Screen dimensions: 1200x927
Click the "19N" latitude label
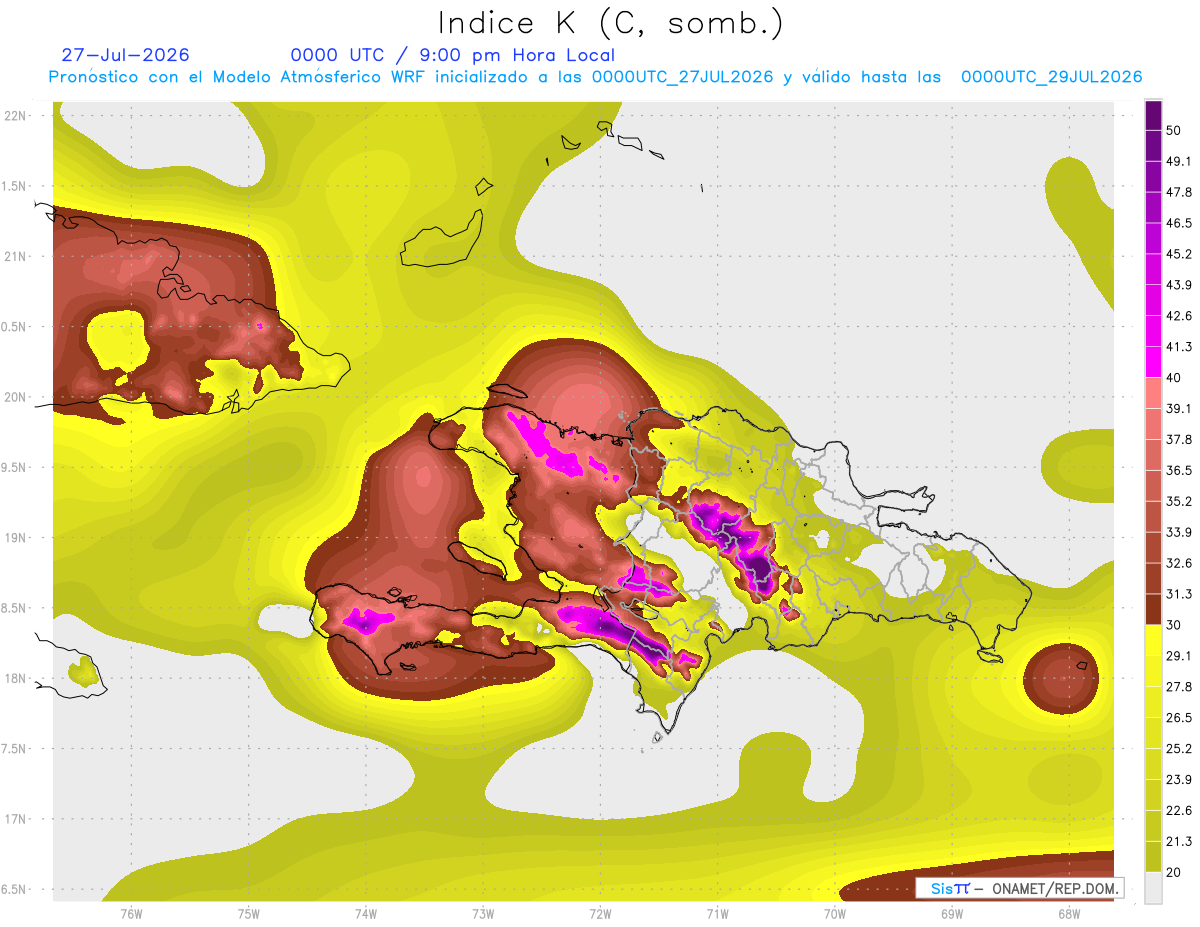pyautogui.click(x=15, y=538)
